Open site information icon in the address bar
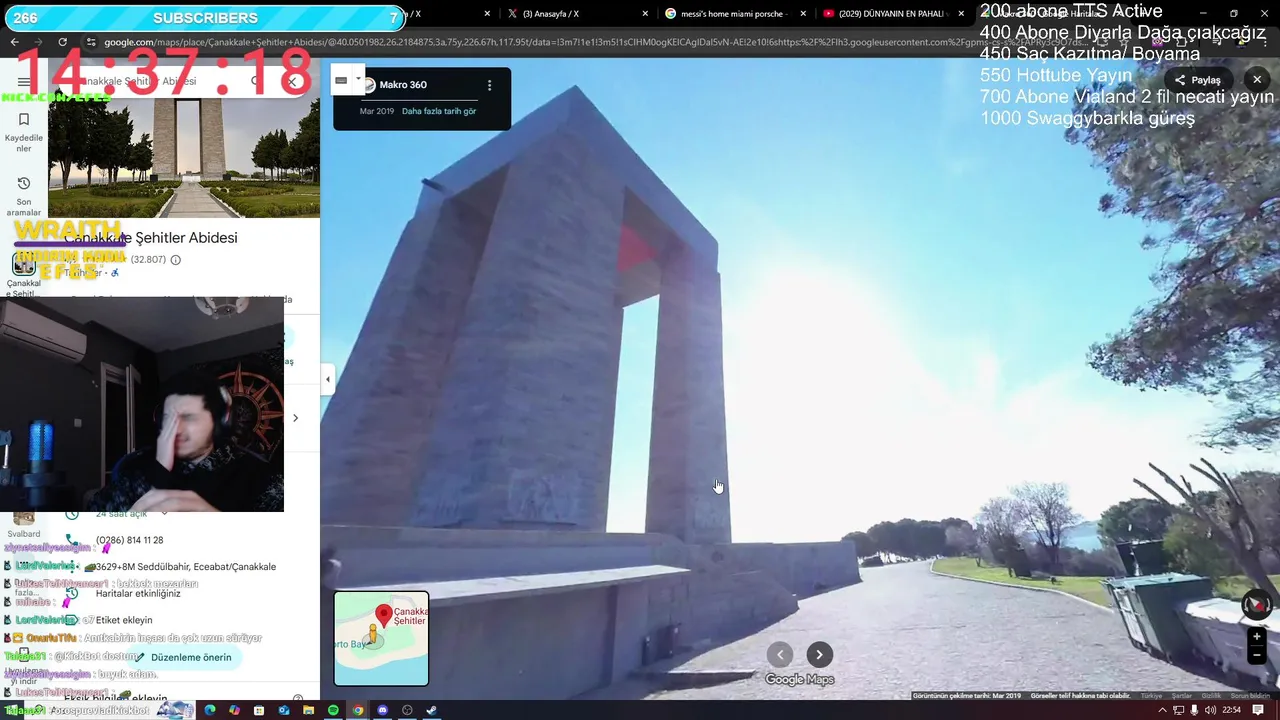The width and height of the screenshot is (1280, 720). 91,42
